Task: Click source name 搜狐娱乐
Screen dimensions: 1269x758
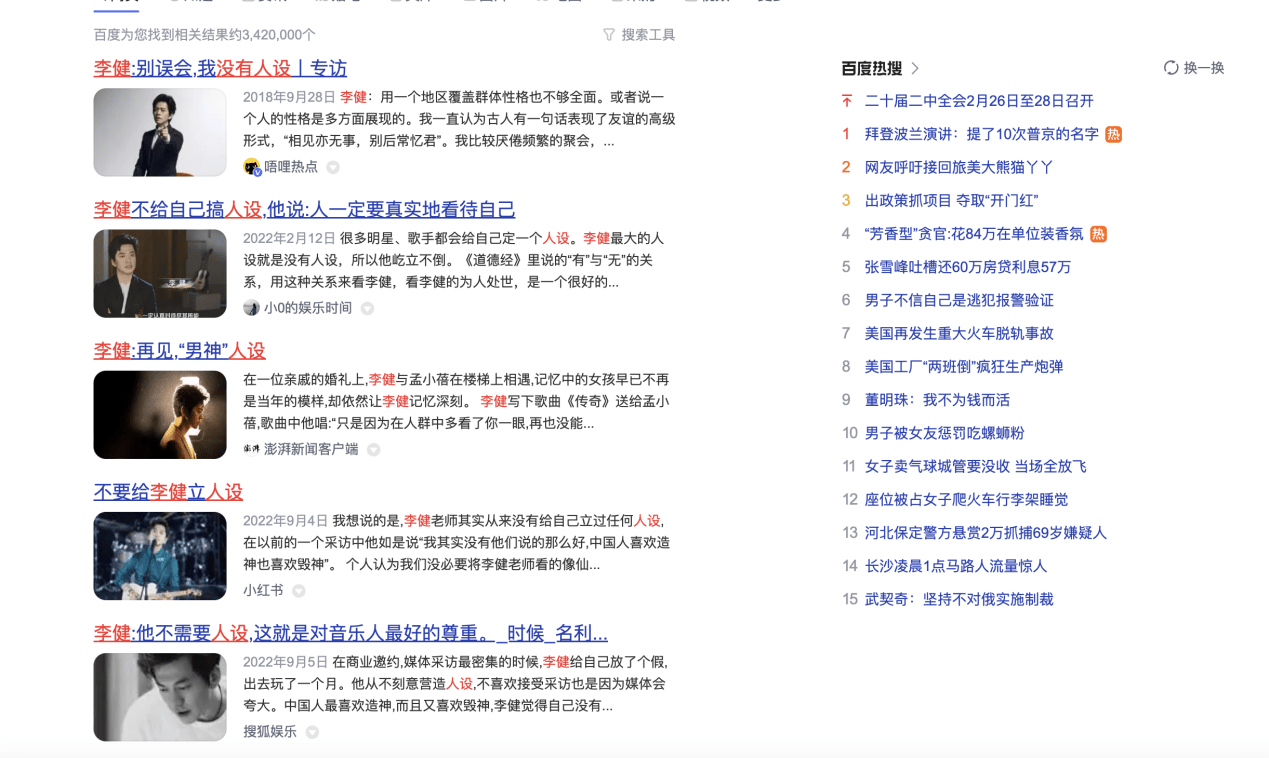Action: [x=270, y=732]
